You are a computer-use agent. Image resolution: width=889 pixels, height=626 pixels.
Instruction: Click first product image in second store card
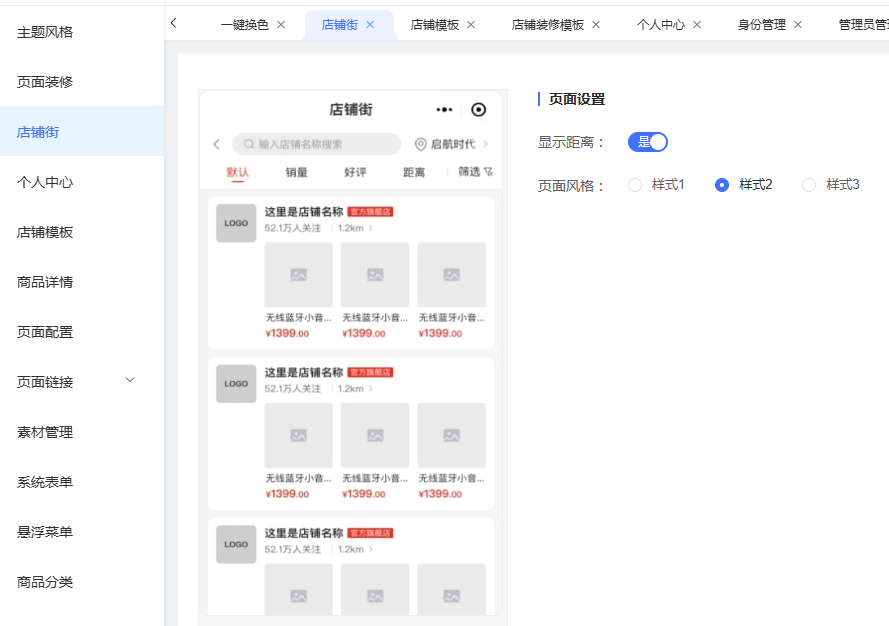click(x=298, y=435)
